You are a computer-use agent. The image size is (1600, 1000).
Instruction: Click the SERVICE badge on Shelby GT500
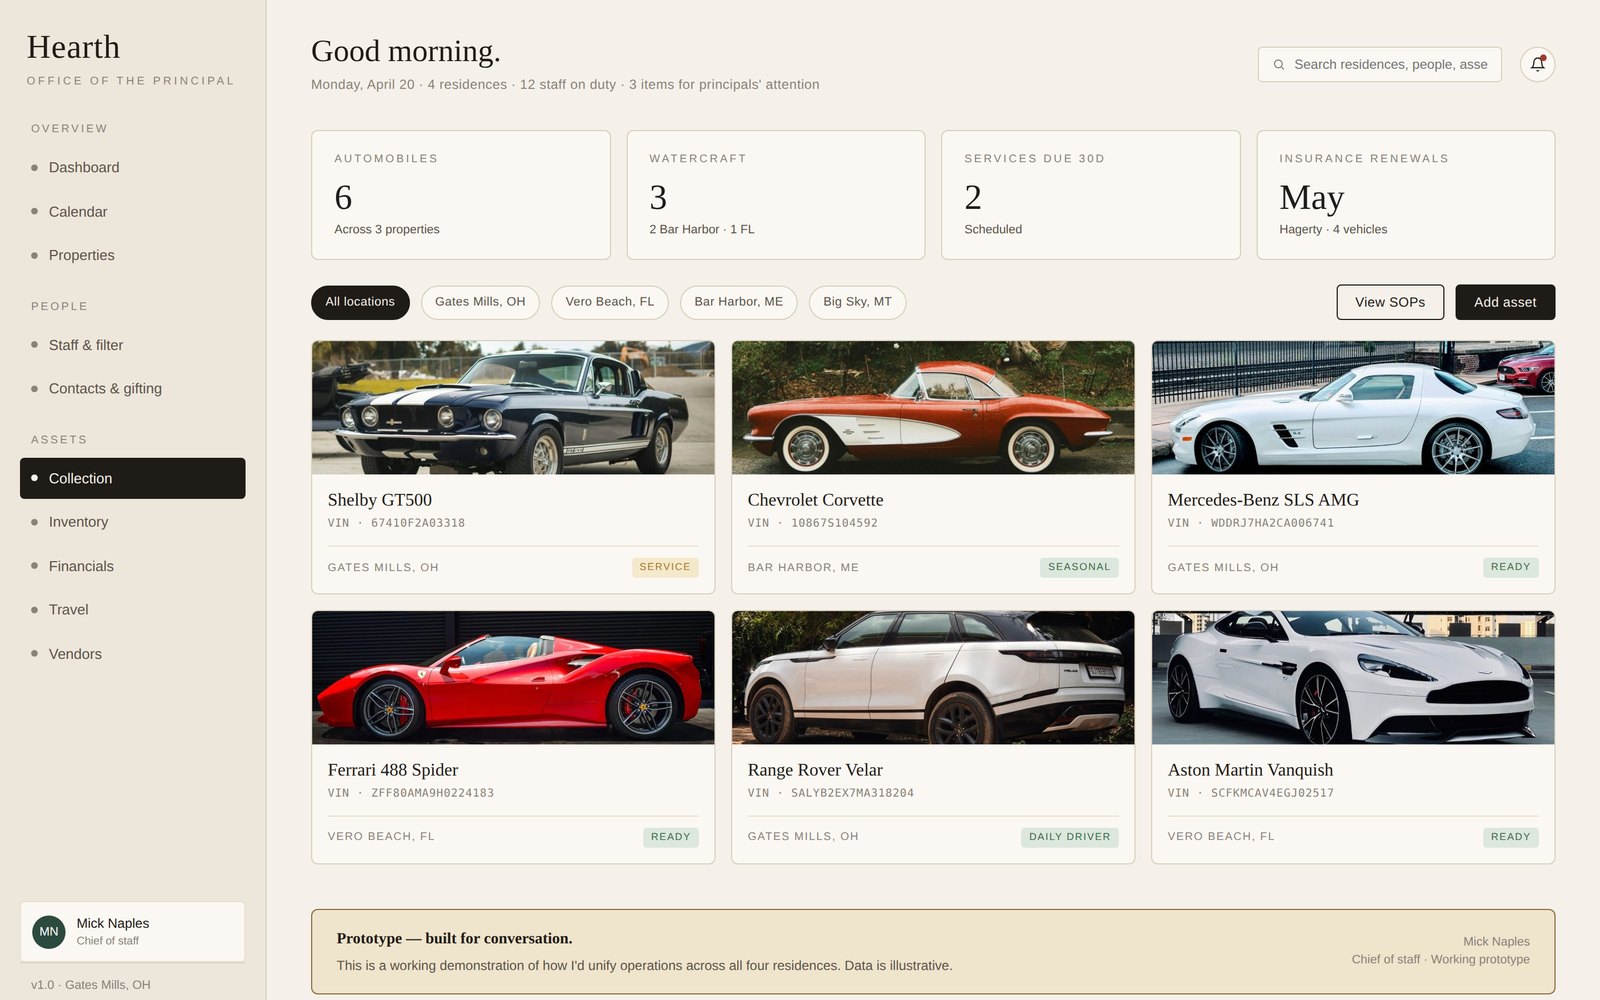(x=665, y=567)
